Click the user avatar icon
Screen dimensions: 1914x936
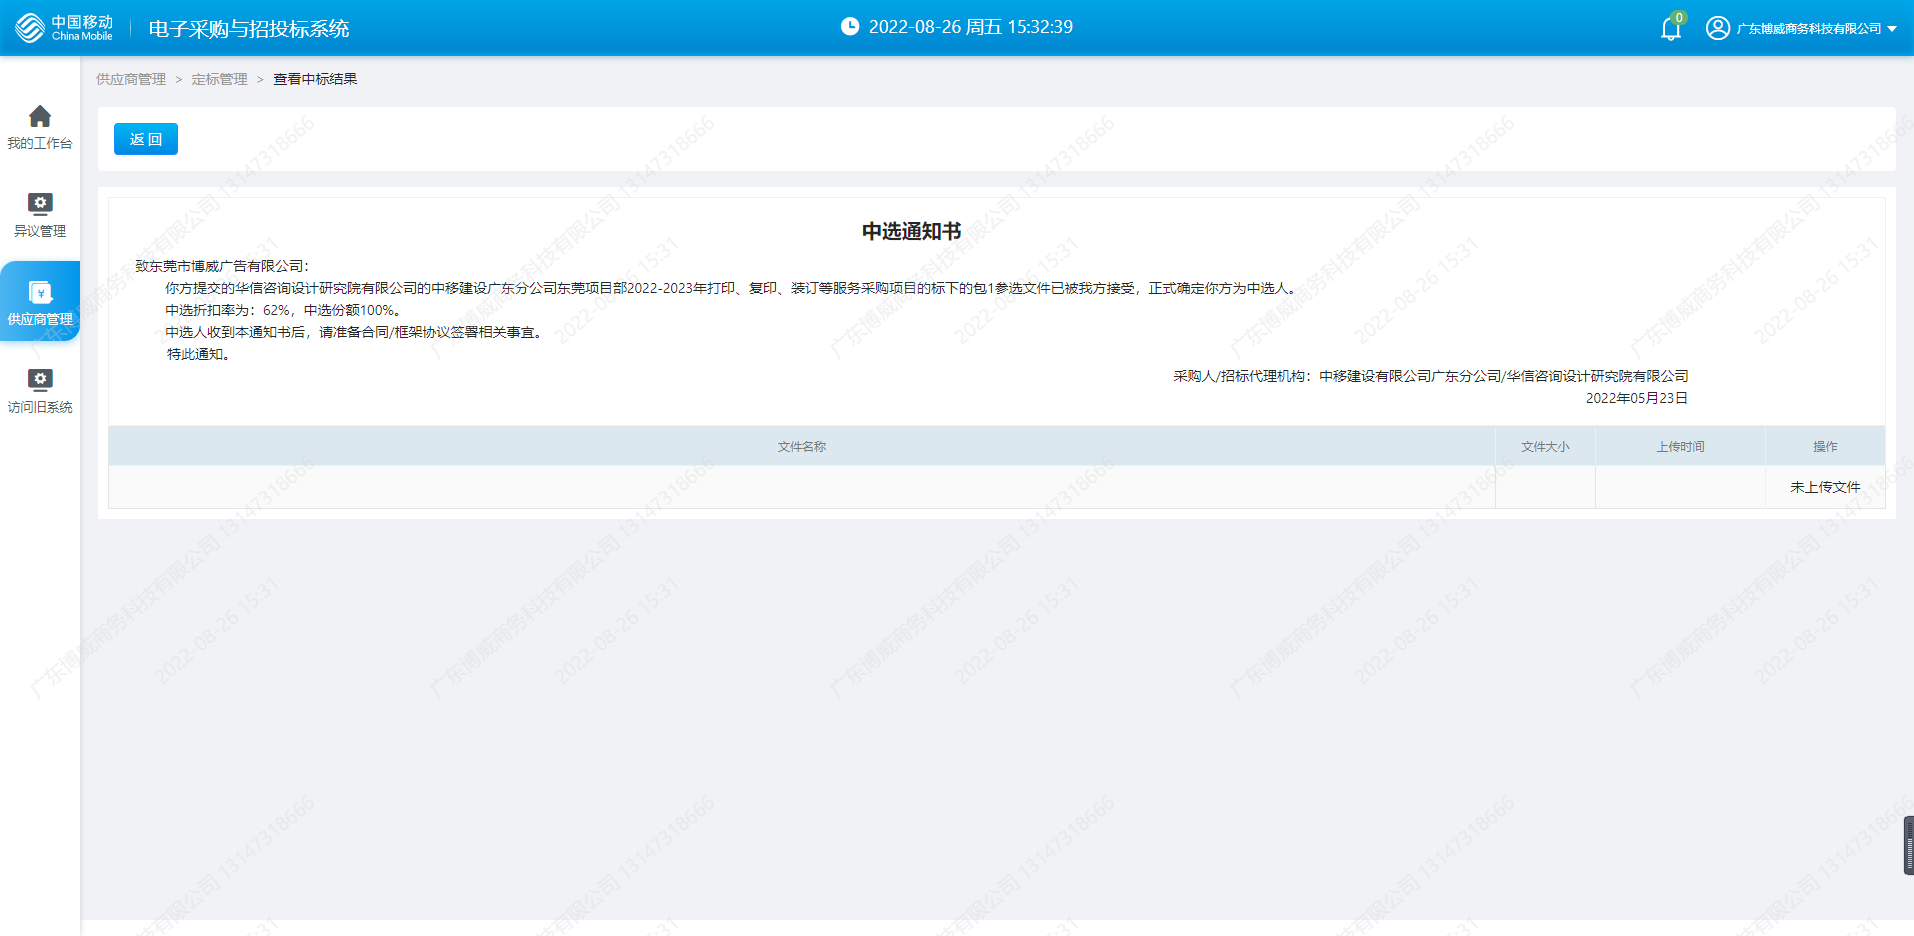coord(1717,28)
